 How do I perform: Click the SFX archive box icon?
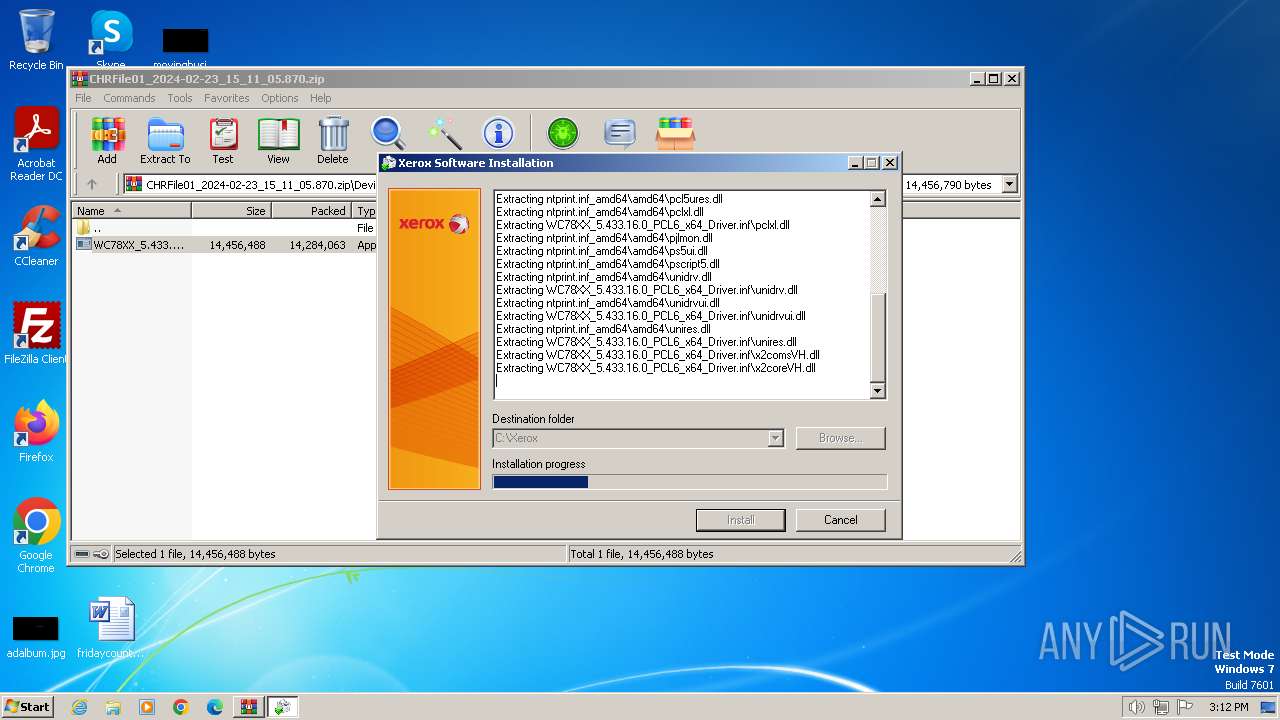click(676, 133)
